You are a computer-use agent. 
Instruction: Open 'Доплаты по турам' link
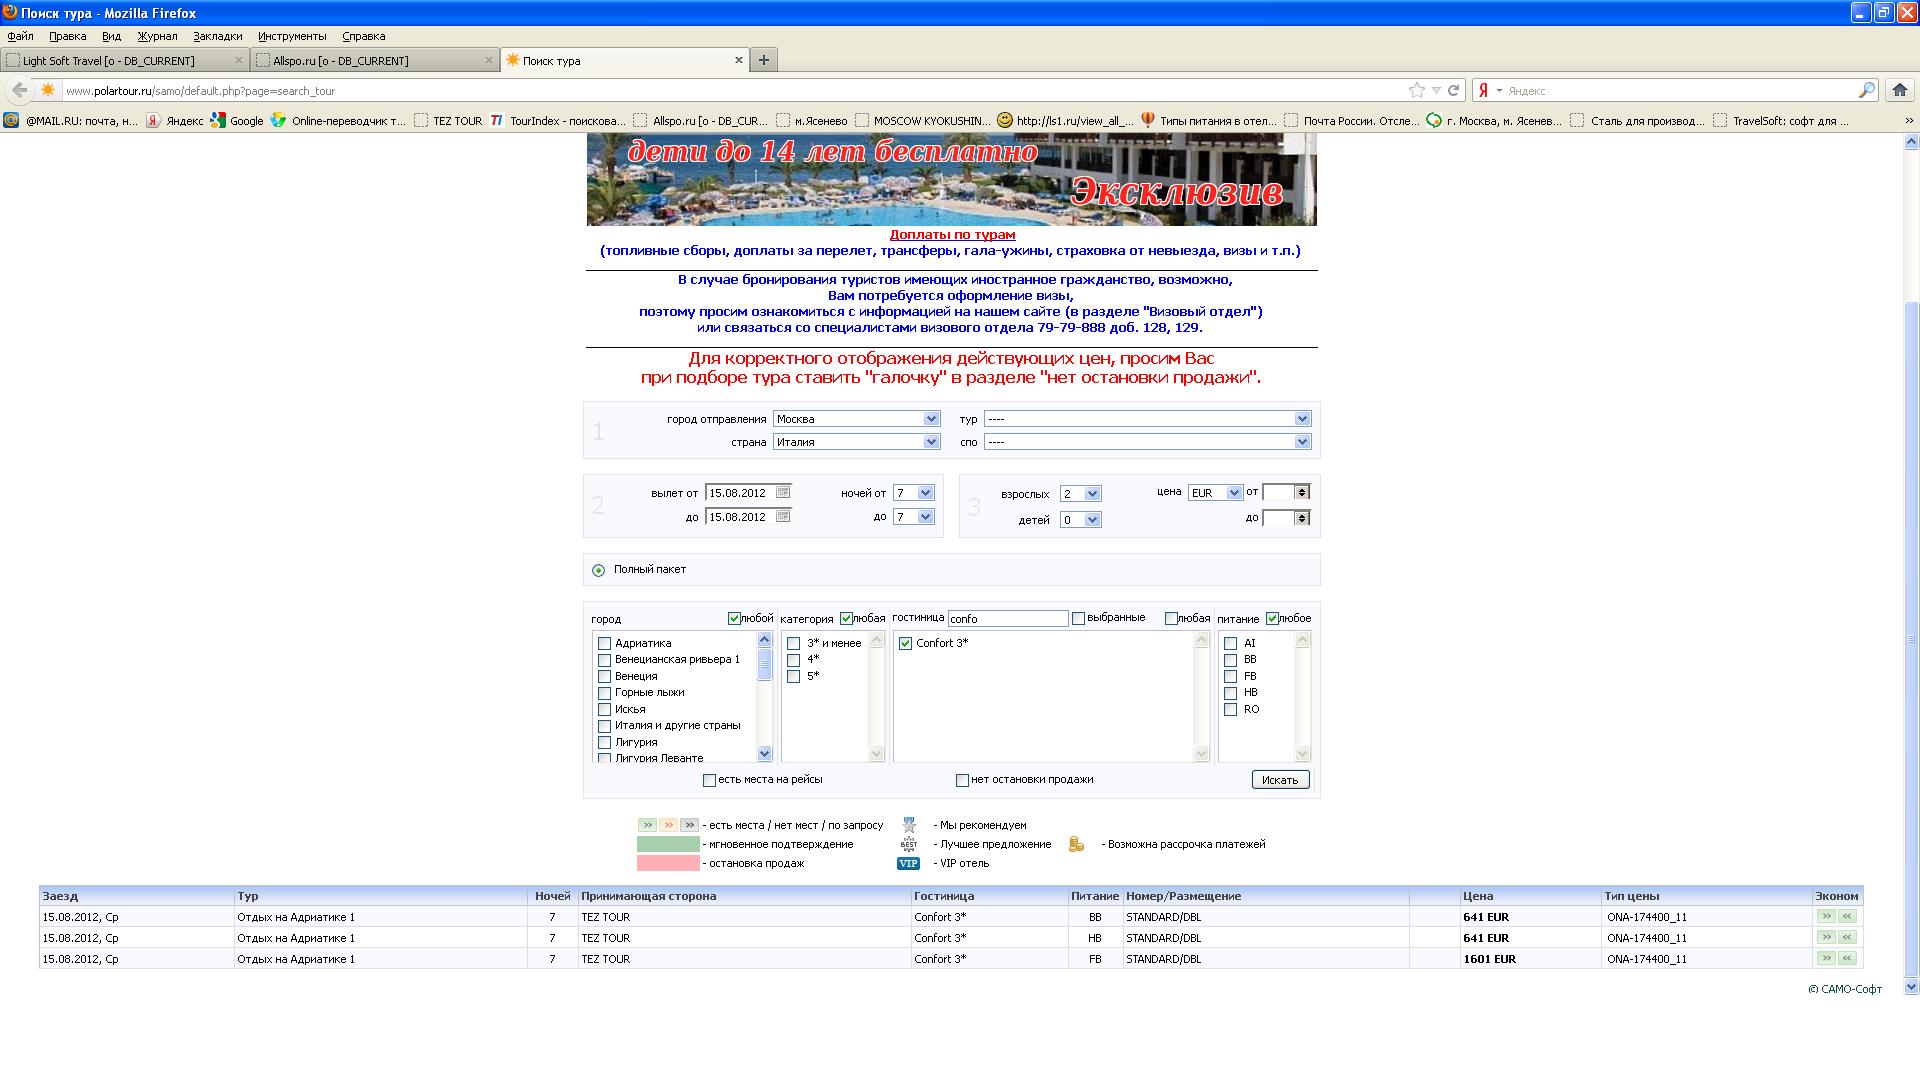click(952, 235)
